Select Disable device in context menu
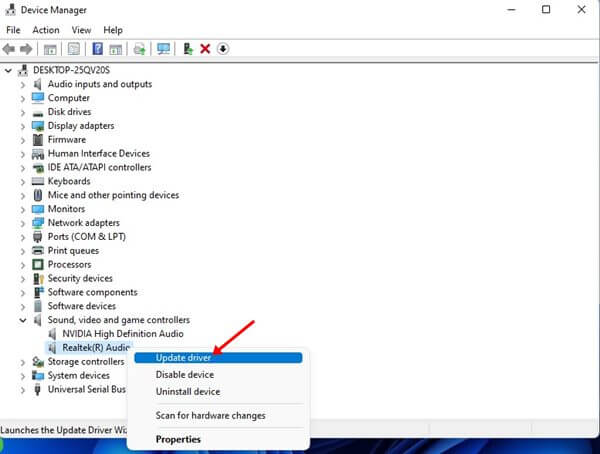The height and width of the screenshot is (454, 600). [187, 375]
